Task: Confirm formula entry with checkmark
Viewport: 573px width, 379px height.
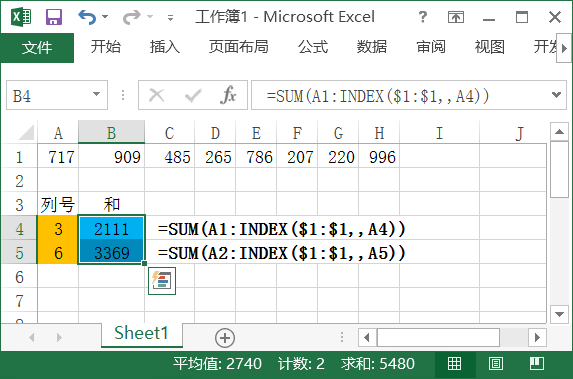Action: [x=193, y=96]
